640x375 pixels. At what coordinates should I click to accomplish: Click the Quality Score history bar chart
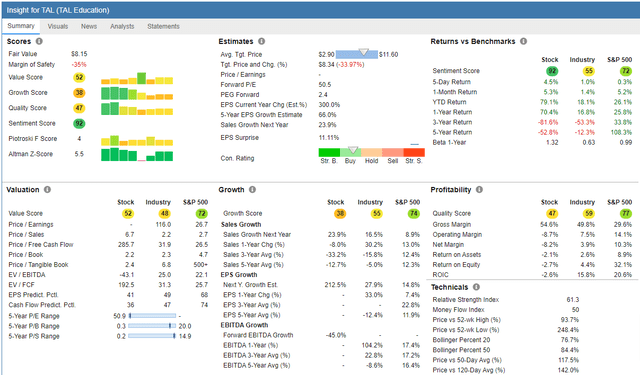pyautogui.click(x=137, y=109)
